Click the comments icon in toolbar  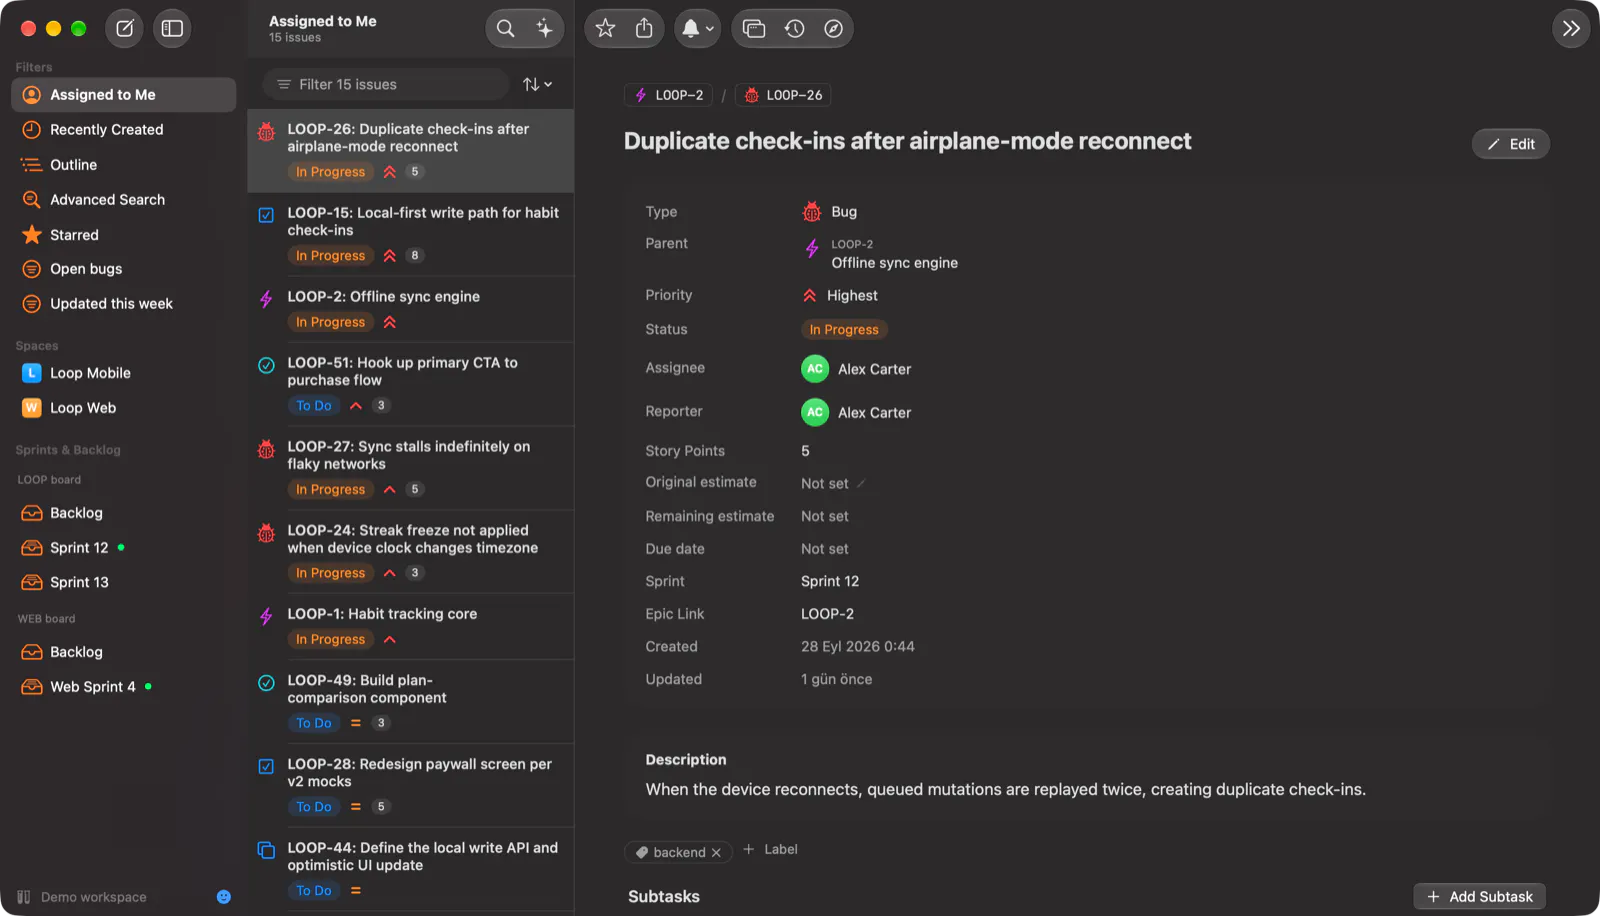click(755, 28)
